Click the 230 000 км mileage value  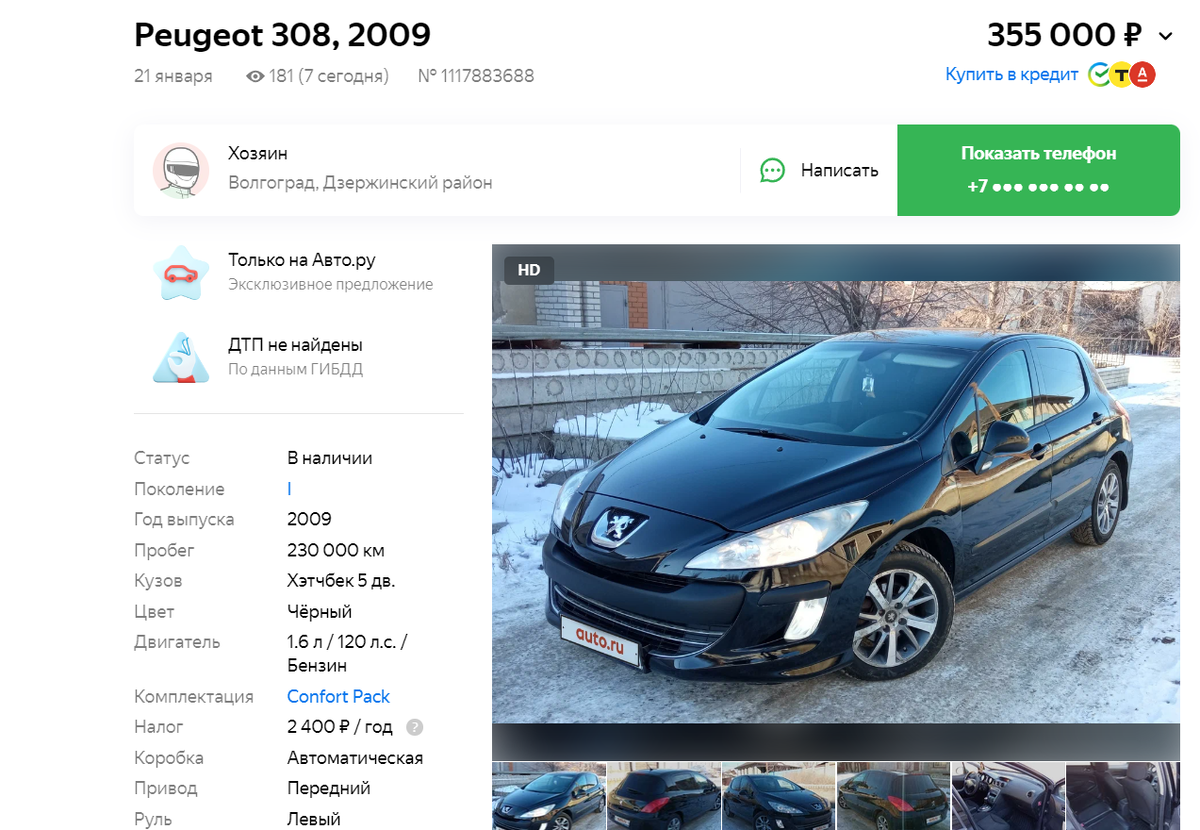[x=336, y=550]
